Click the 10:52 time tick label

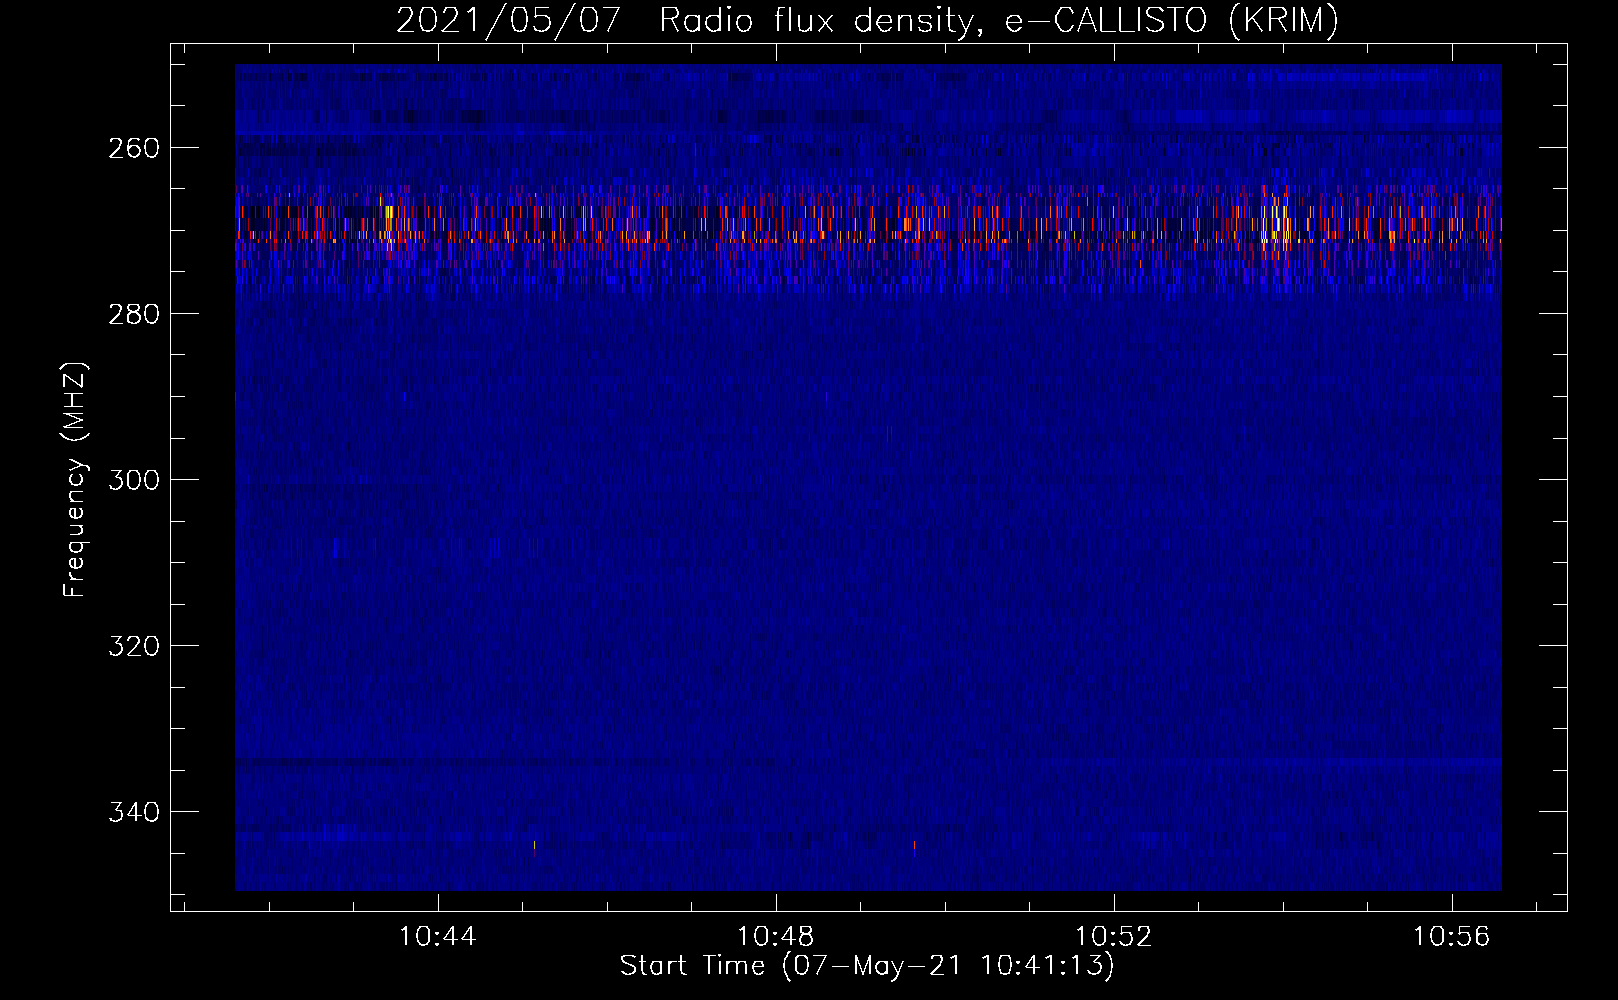pos(1114,937)
